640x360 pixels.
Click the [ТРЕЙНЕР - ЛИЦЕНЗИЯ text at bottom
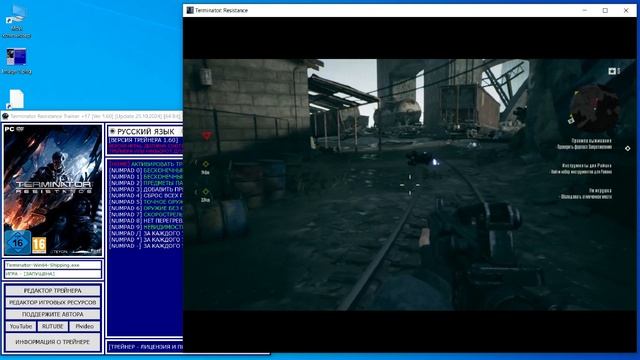(146, 347)
